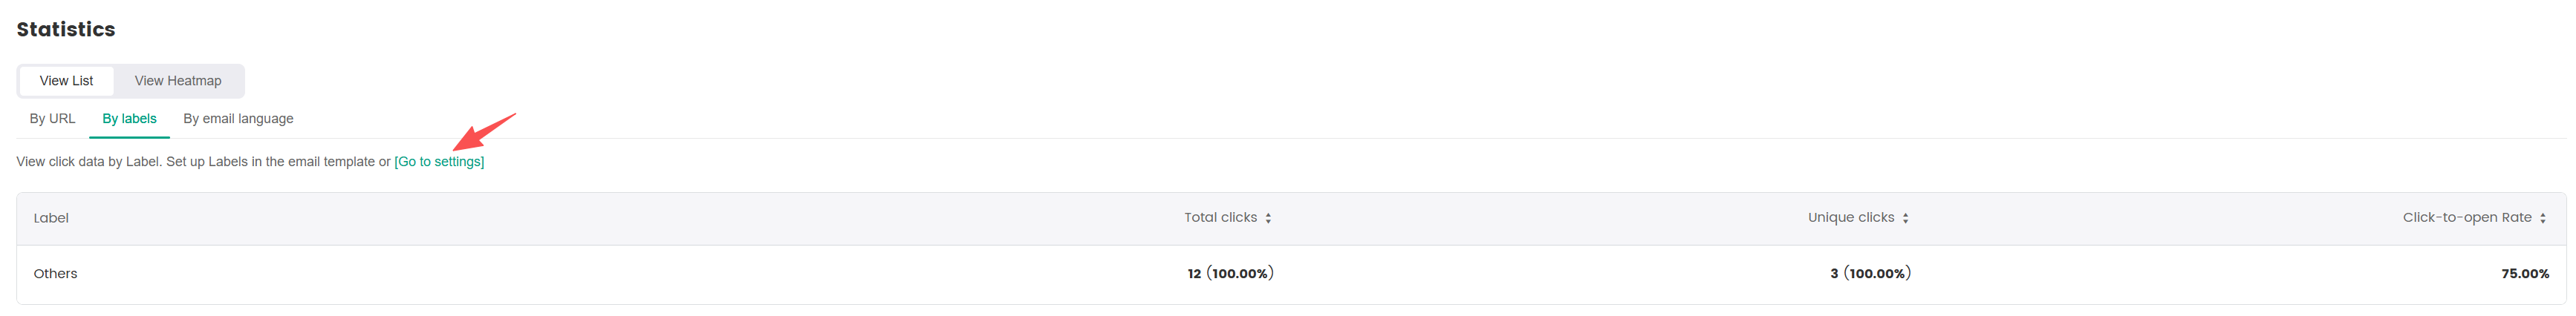This screenshot has width=2576, height=316.
Task: Click the View click data by Label description
Action: [x=200, y=162]
